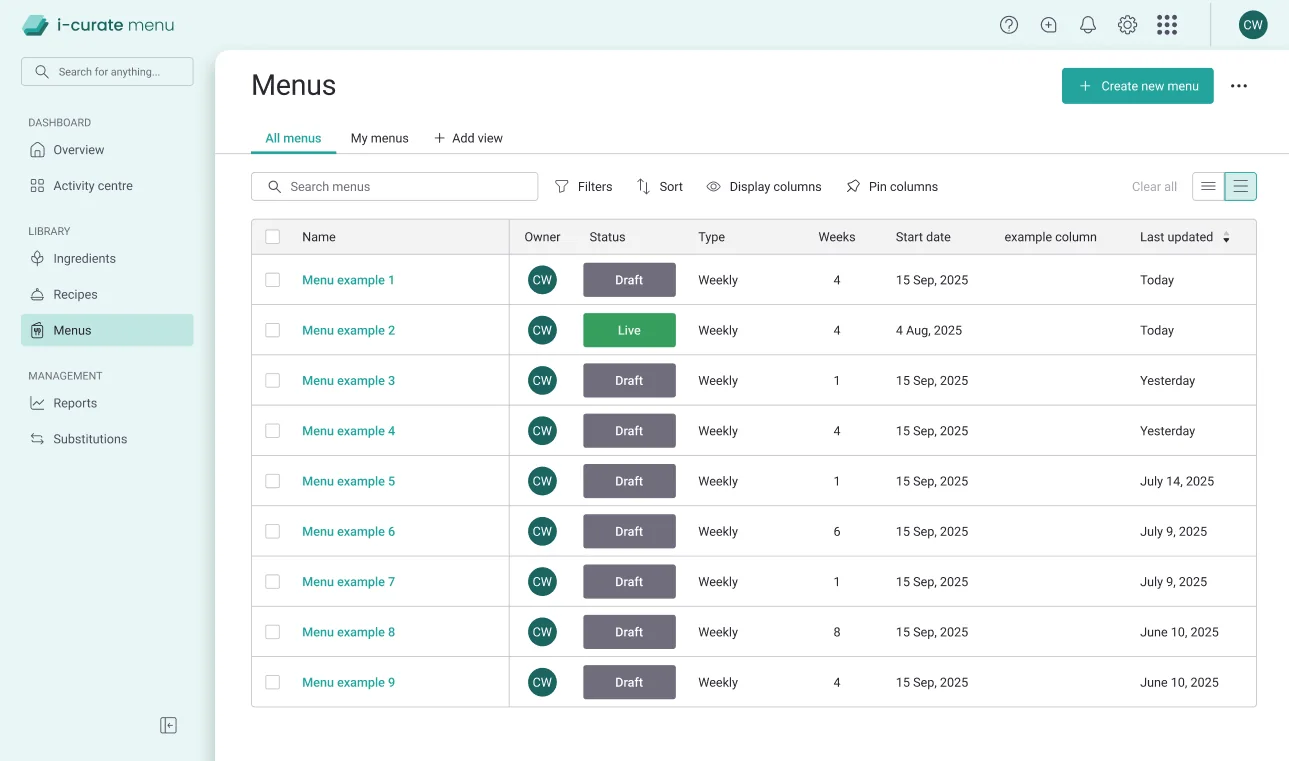Viewport: 1289px width, 761px height.
Task: Open Draft status of Menu example 3
Action: point(629,380)
